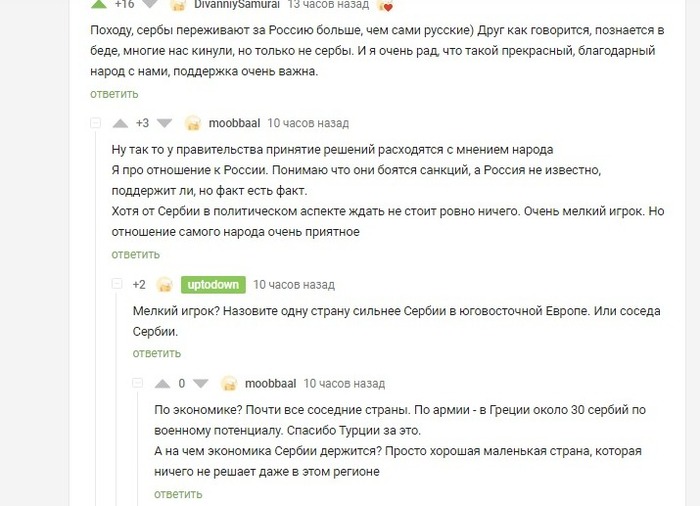Collapse uptodown's comment thread
This screenshot has height=506, width=700.
[117, 285]
